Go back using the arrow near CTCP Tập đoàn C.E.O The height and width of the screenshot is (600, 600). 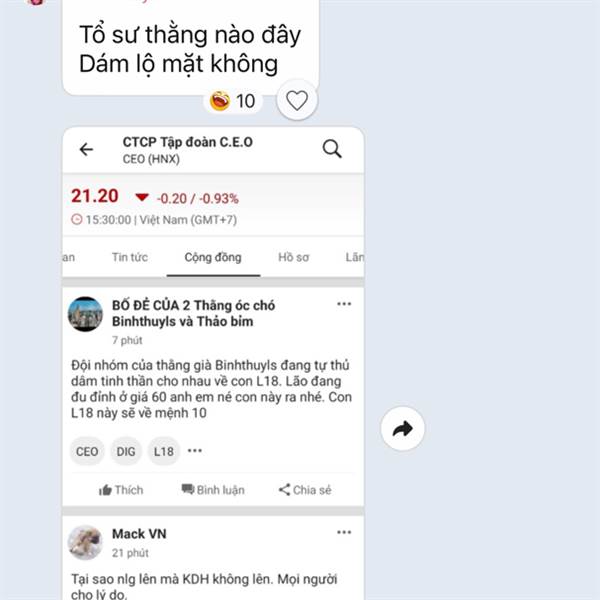tap(86, 149)
